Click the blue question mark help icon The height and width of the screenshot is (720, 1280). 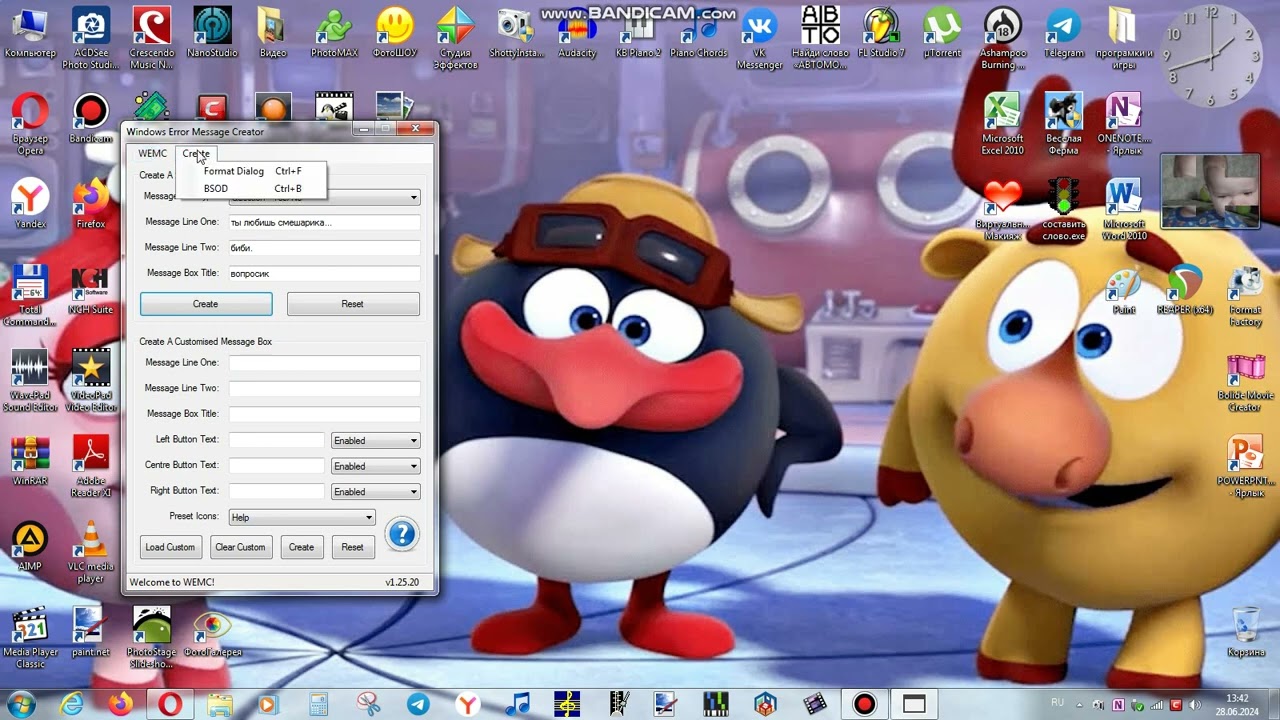[x=401, y=534]
